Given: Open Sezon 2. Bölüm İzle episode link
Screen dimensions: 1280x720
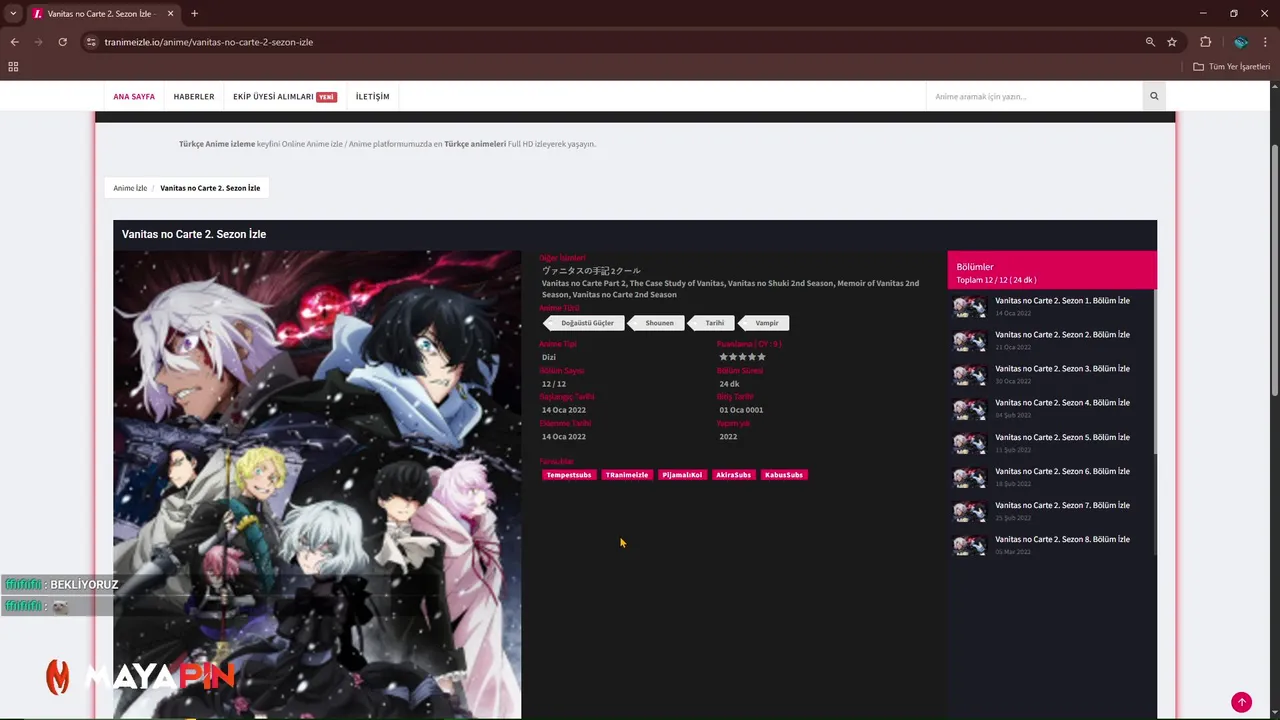Looking at the screenshot, I should click(1062, 335).
